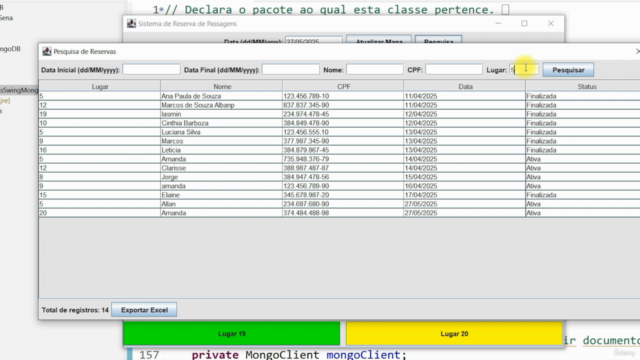Sort table by Lugar column header
This screenshot has height=360, width=640.
pos(100,87)
